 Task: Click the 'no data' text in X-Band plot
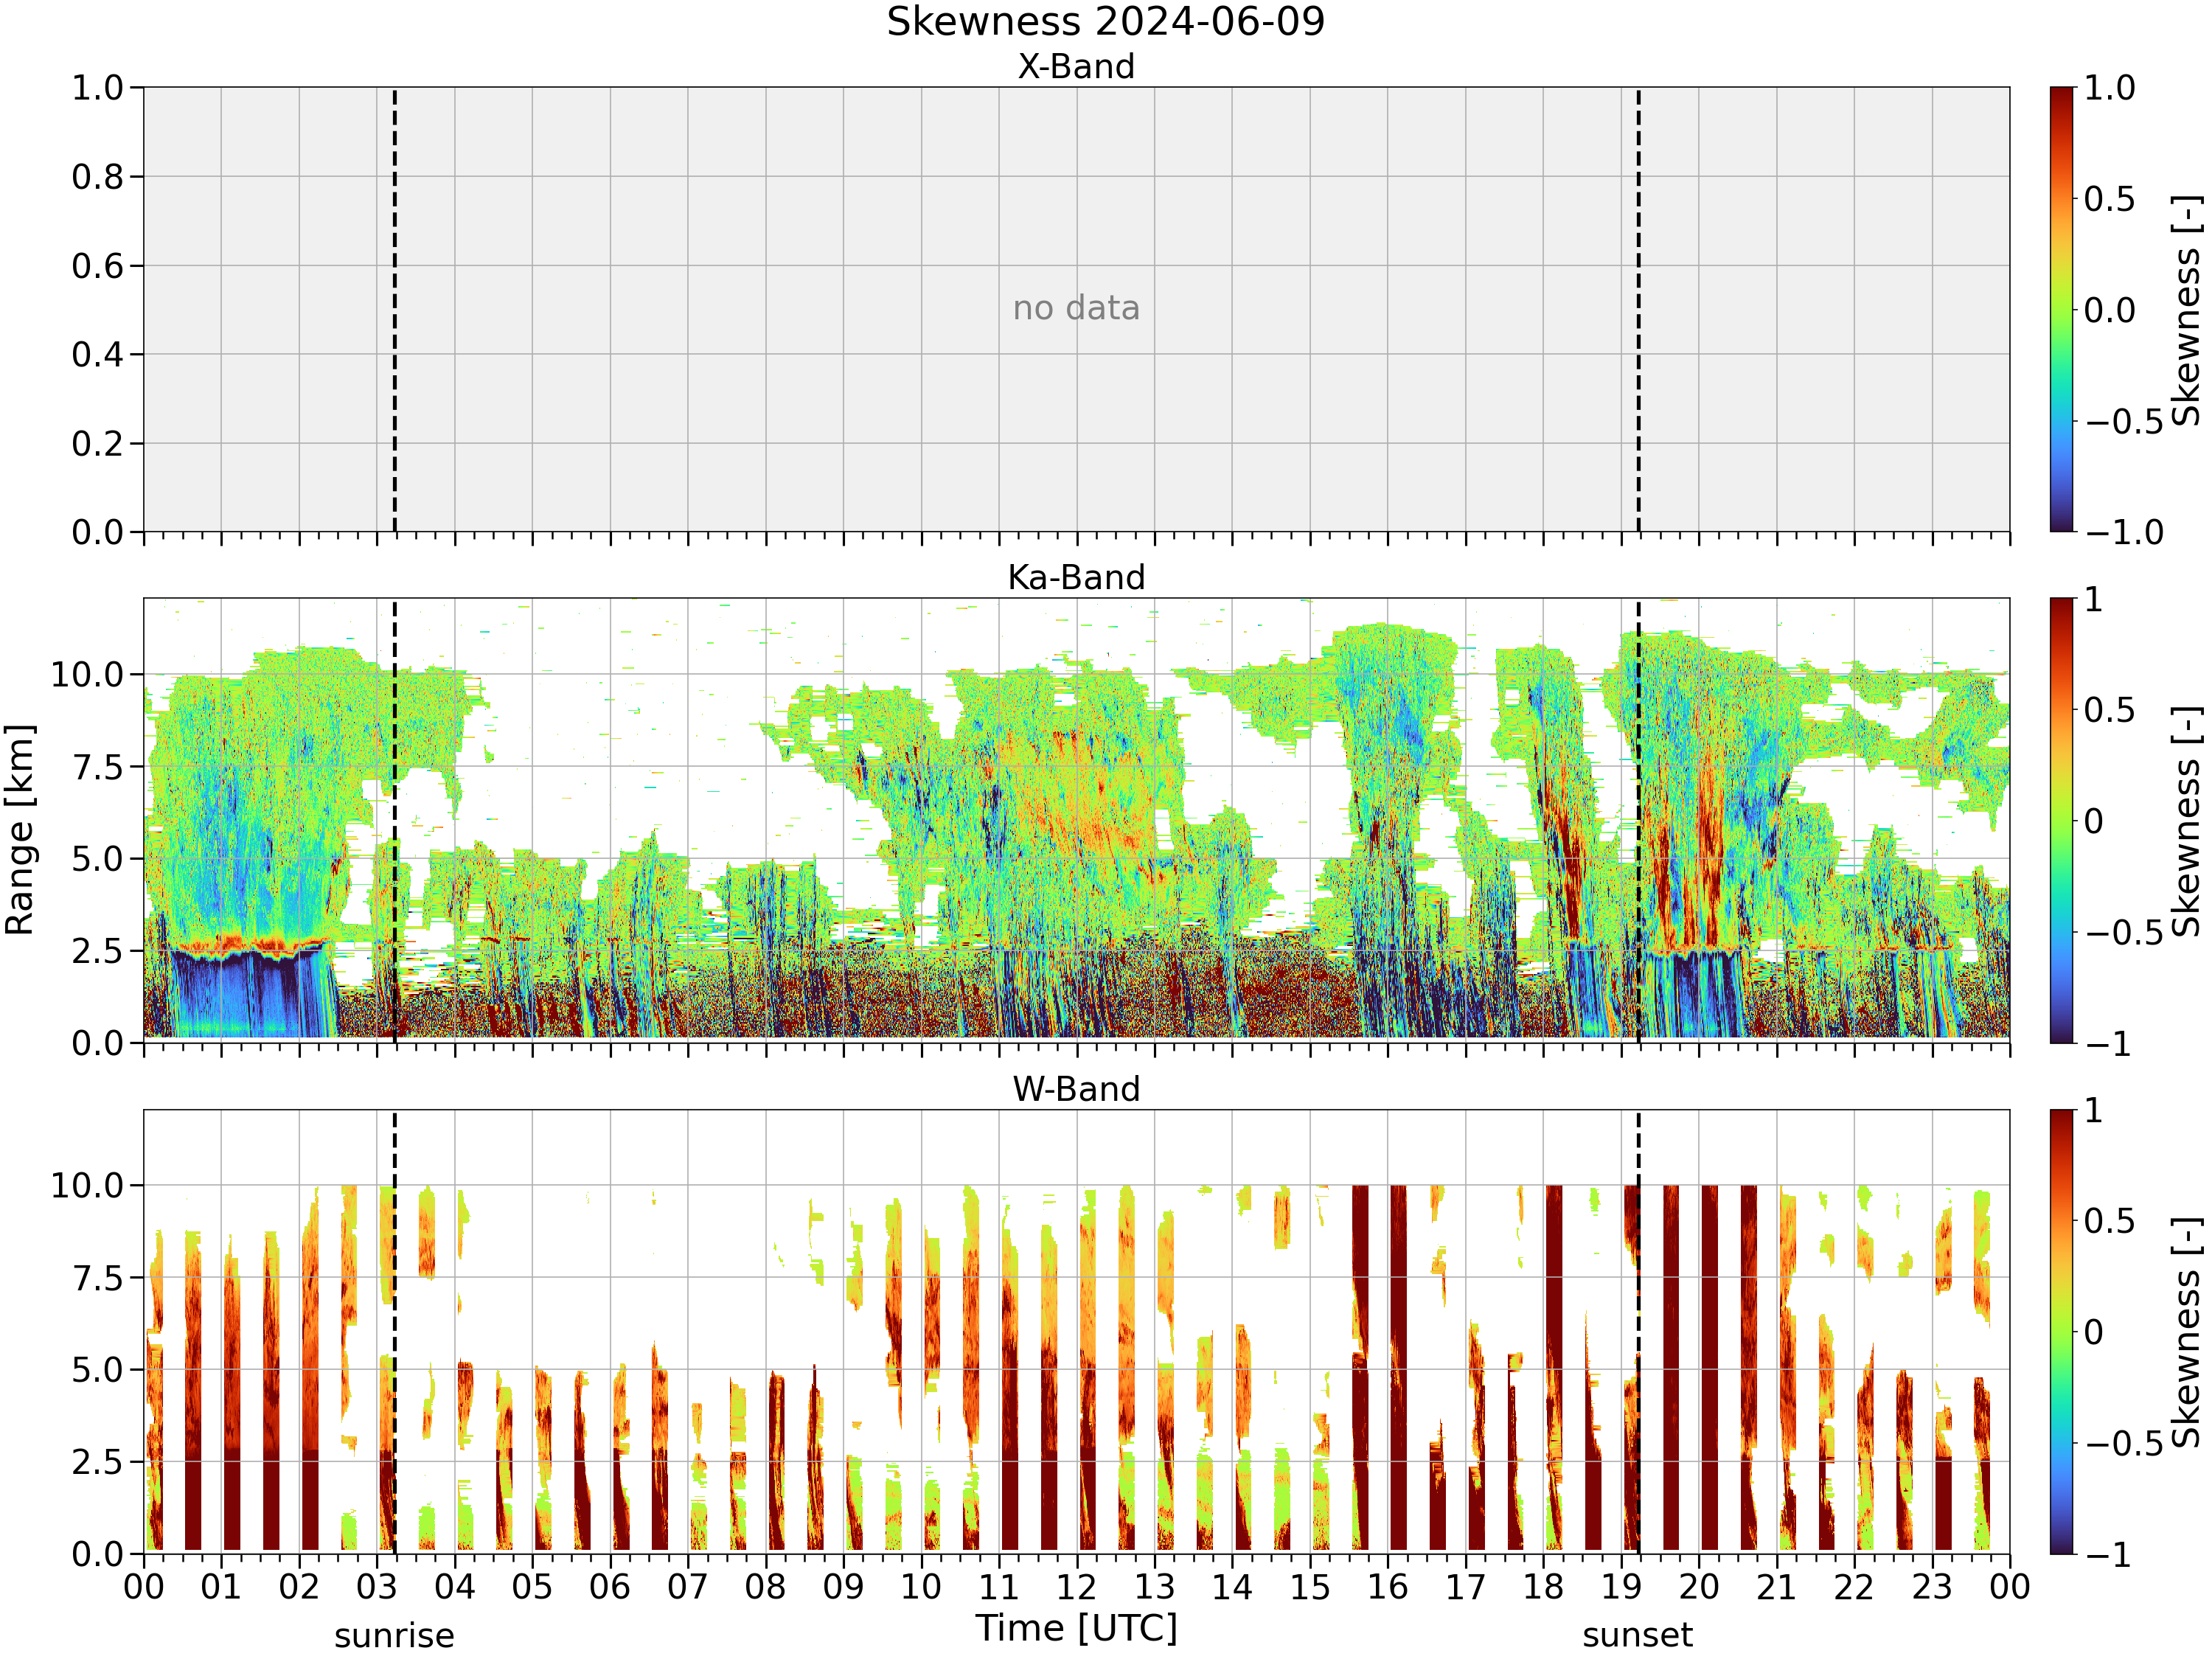tap(1076, 308)
